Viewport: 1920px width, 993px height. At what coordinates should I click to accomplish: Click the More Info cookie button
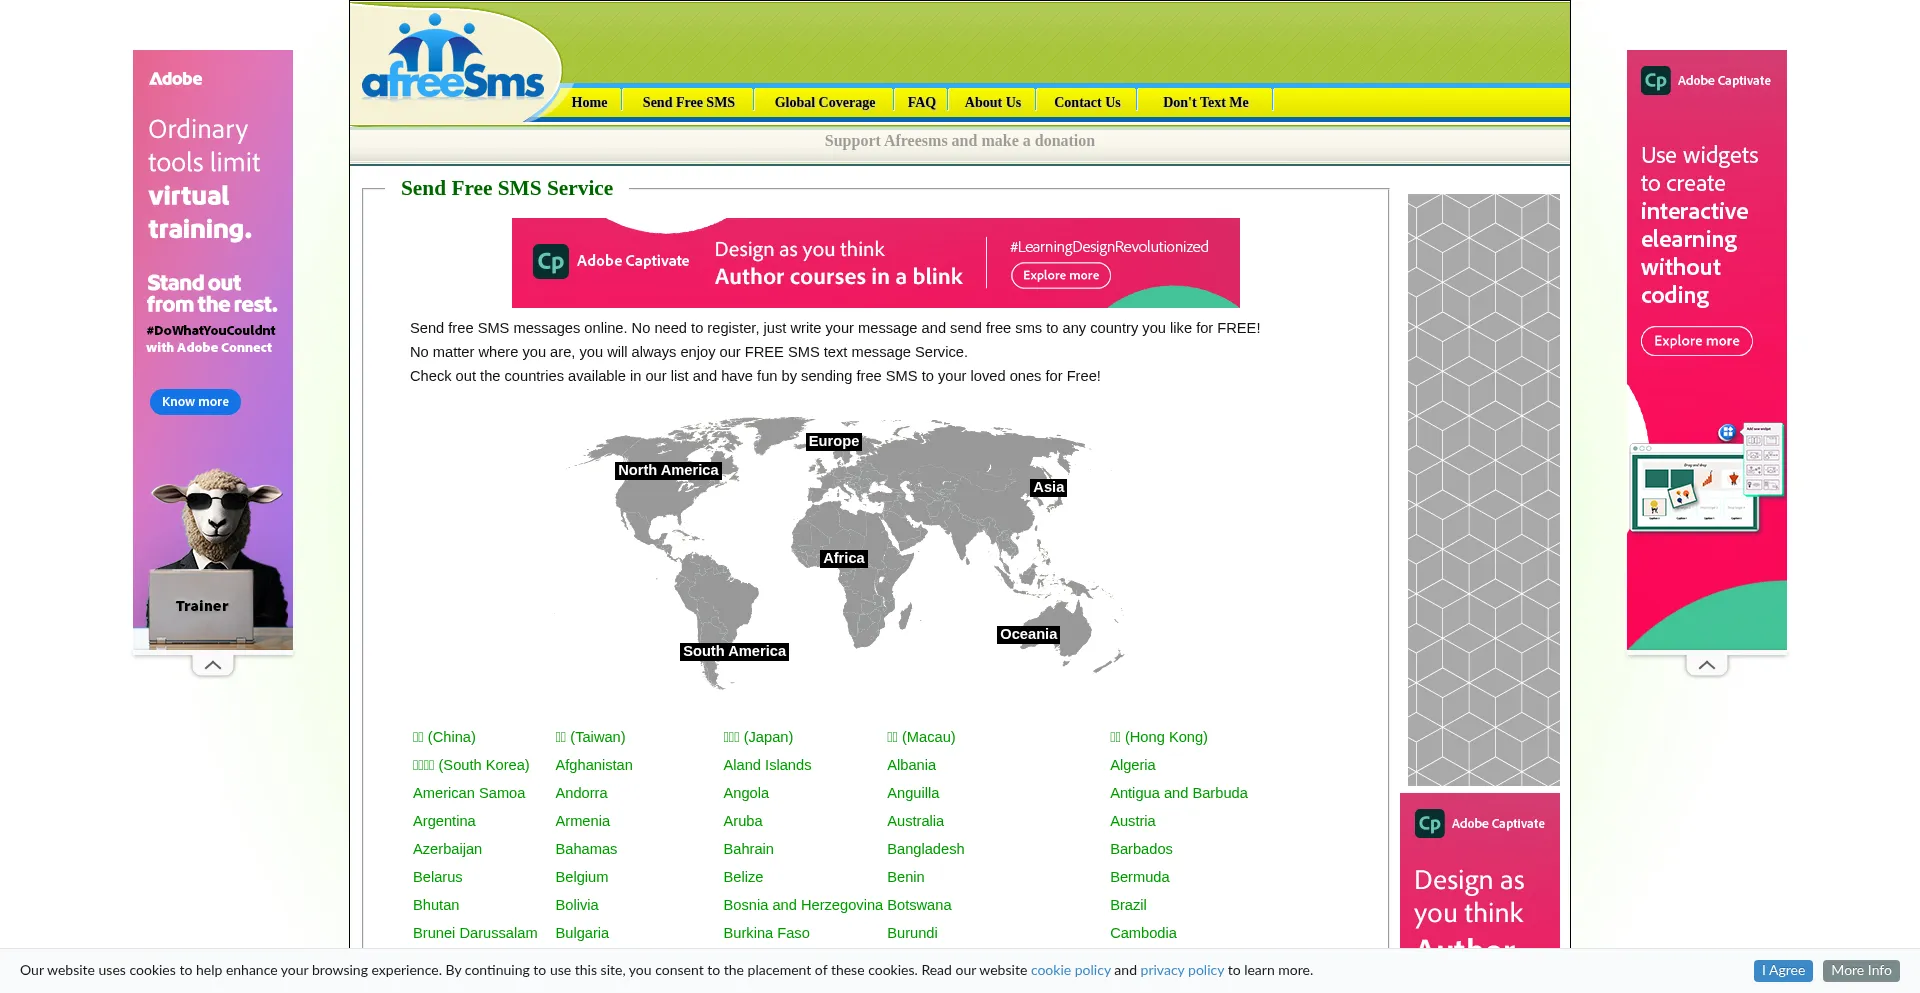coord(1860,971)
